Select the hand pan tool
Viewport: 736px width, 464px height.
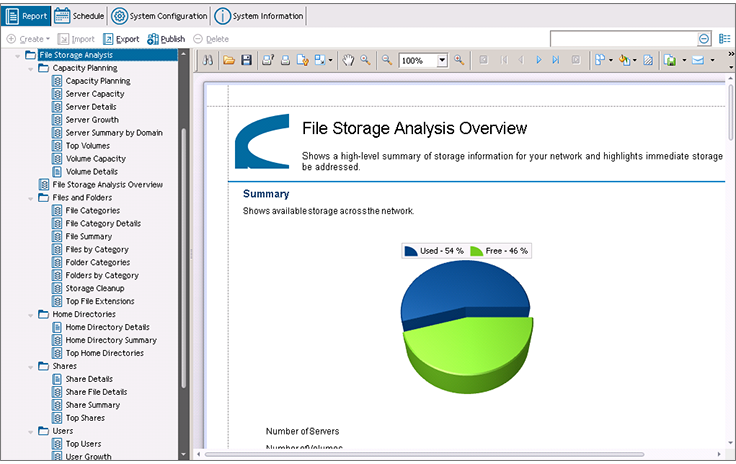[x=348, y=60]
